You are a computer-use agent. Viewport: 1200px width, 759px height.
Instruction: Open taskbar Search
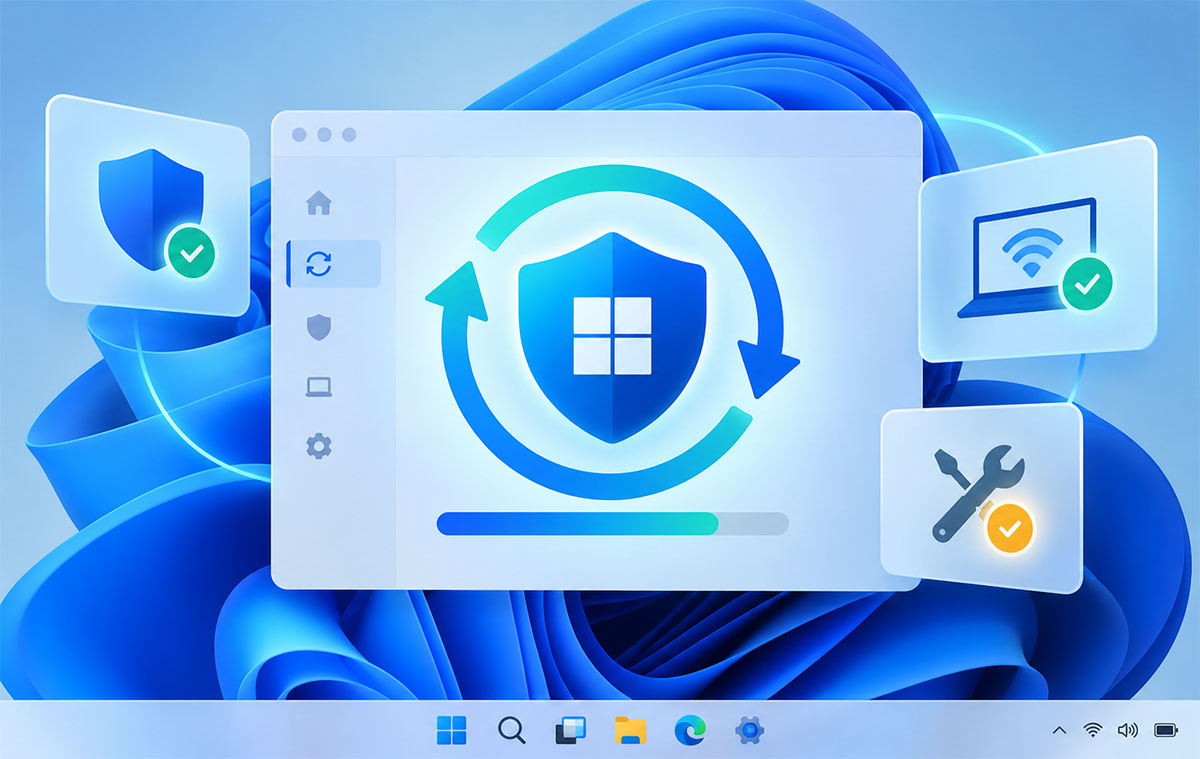(512, 731)
